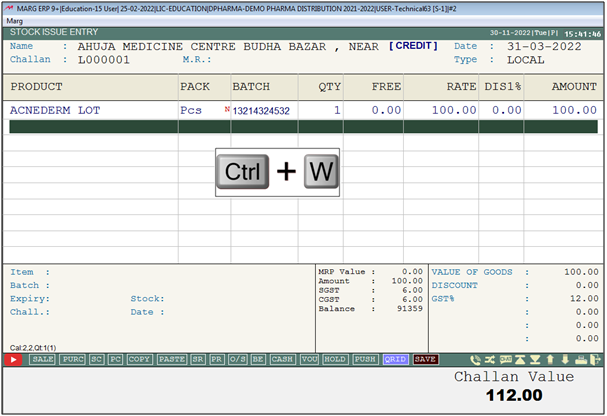Click the red YouTube play icon
Screen dimensions: 607x416
tap(14, 359)
